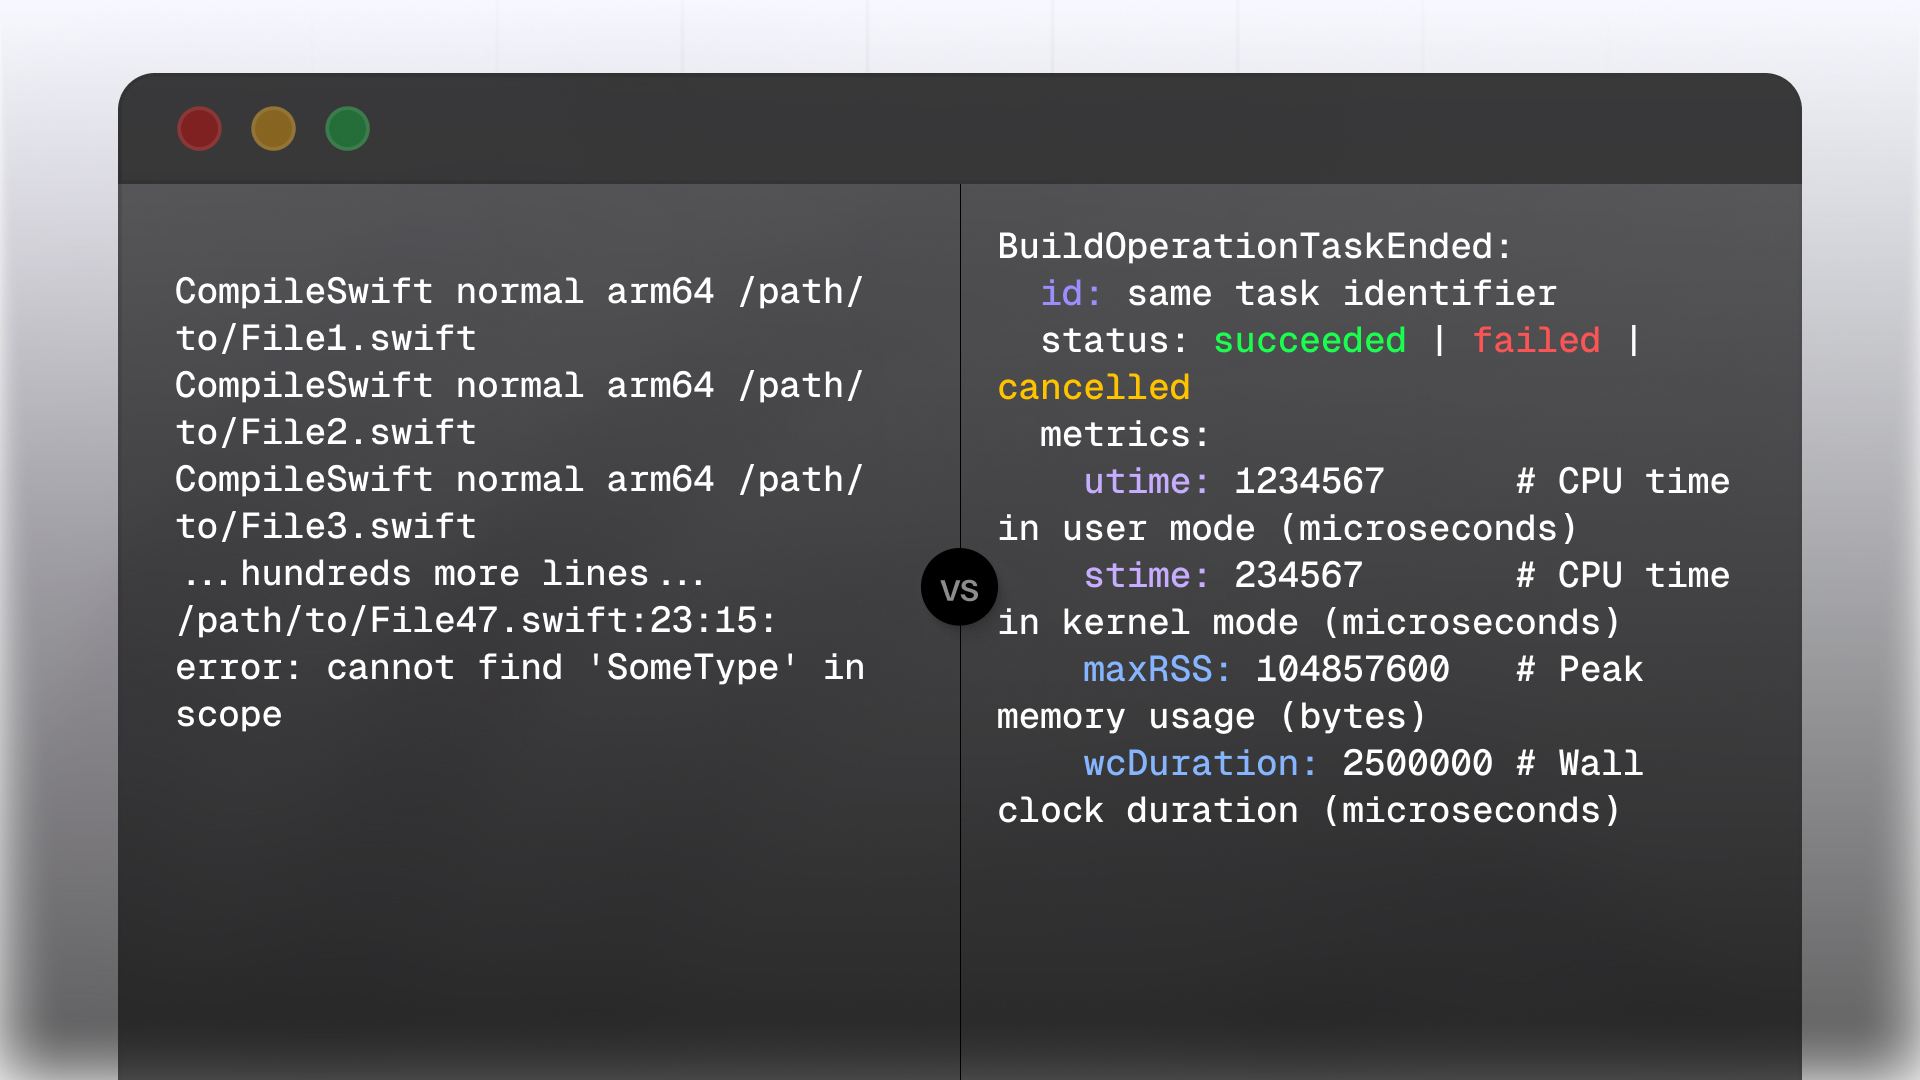Image resolution: width=1920 pixels, height=1080 pixels.
Task: Click the BuildOperationTaskEnded heading
Action: 1254,247
